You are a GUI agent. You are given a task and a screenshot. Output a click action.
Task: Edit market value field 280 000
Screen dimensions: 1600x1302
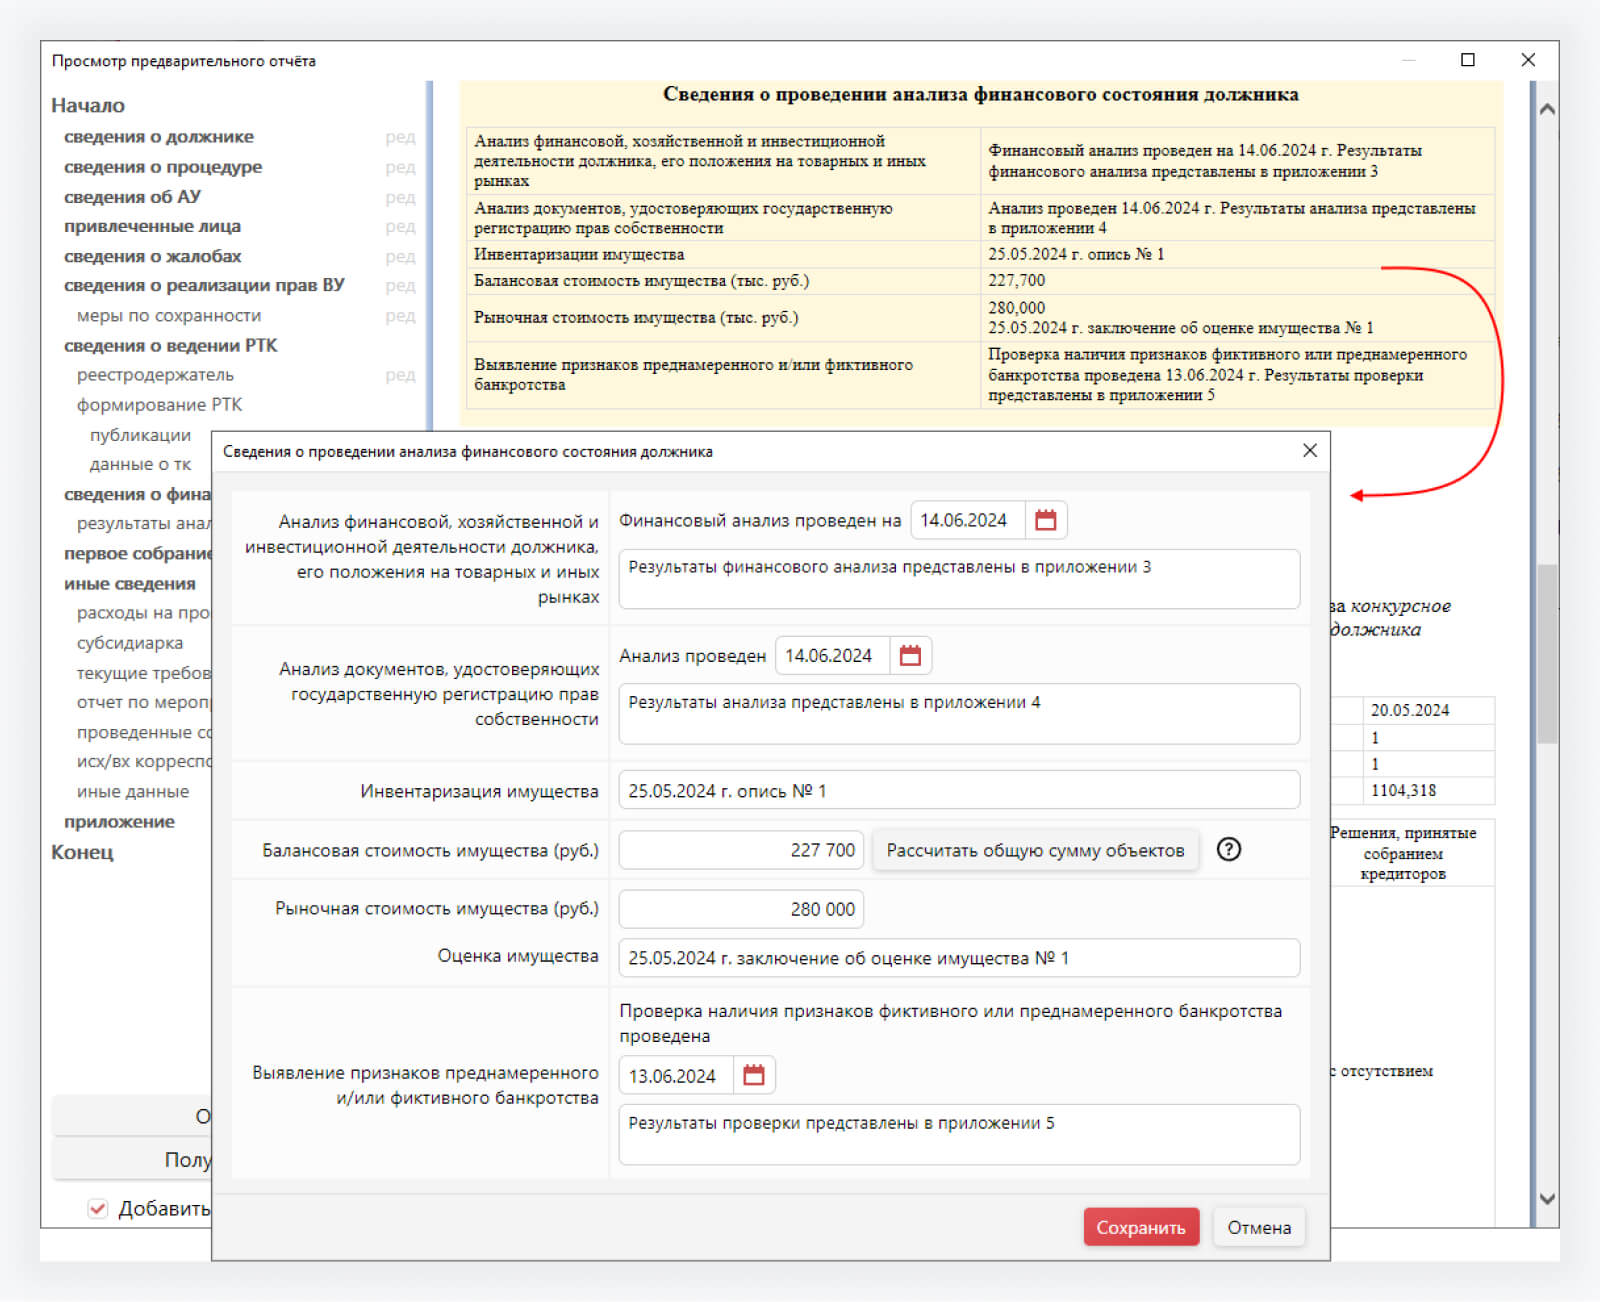[x=741, y=909]
